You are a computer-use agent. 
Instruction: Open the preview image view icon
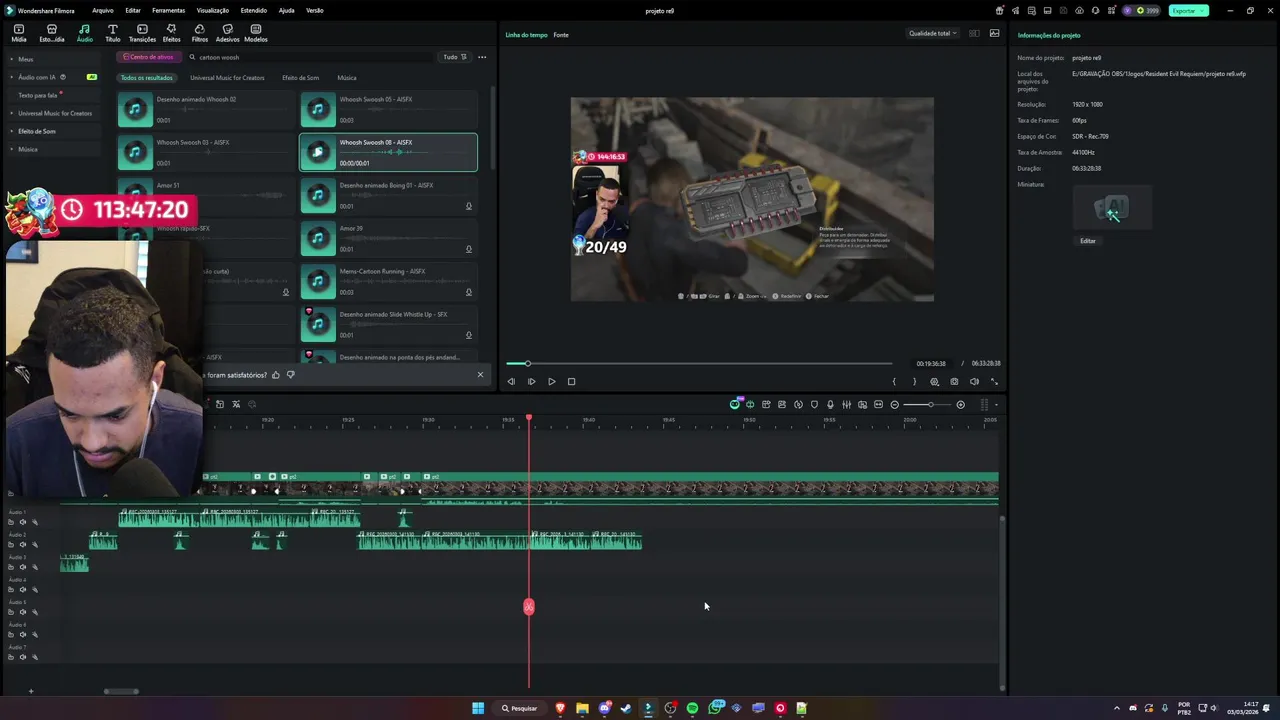pos(994,33)
